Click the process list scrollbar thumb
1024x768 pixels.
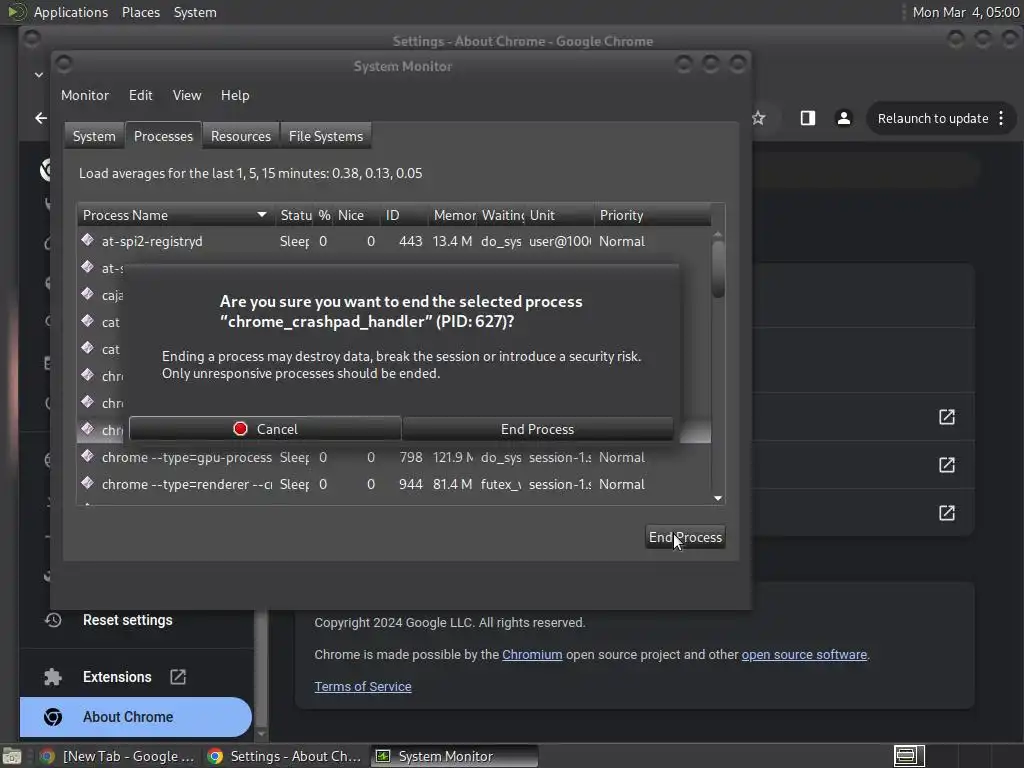(718, 269)
